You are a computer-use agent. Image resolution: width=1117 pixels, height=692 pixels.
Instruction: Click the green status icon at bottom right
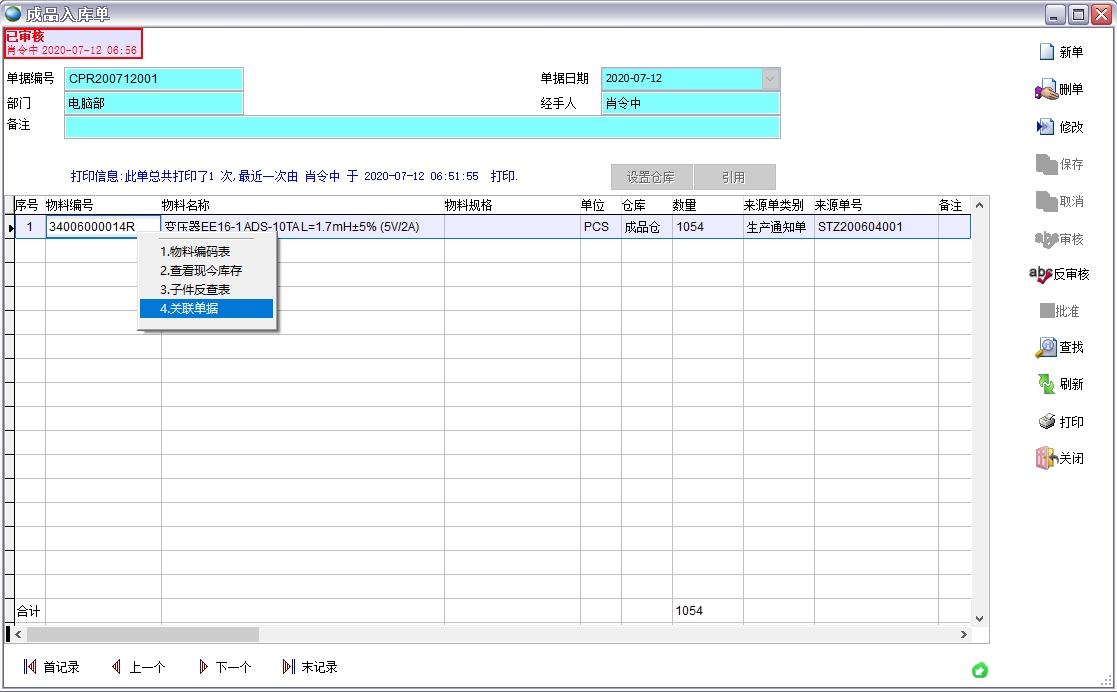tap(980, 669)
